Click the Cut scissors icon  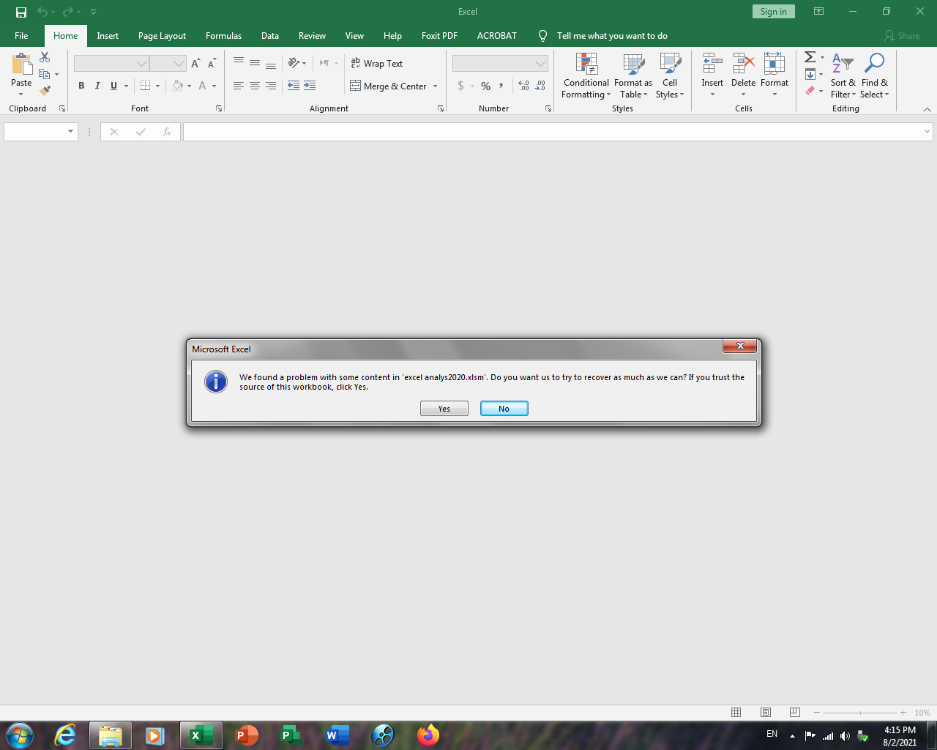(x=45, y=57)
